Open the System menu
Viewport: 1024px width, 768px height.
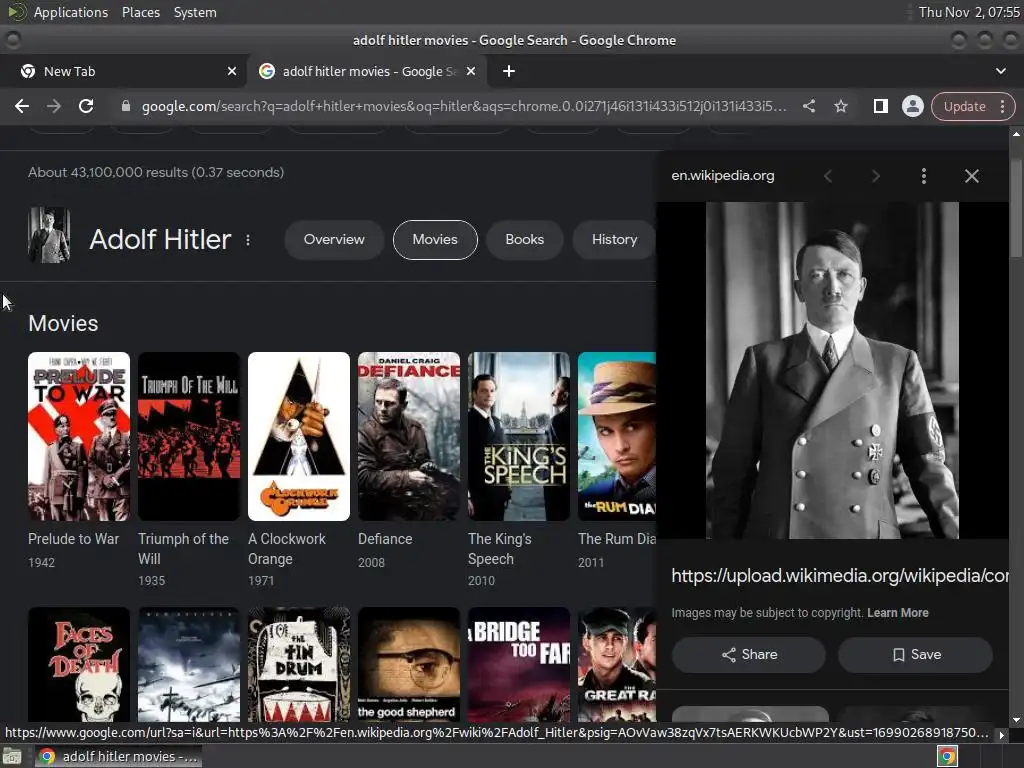tap(195, 12)
